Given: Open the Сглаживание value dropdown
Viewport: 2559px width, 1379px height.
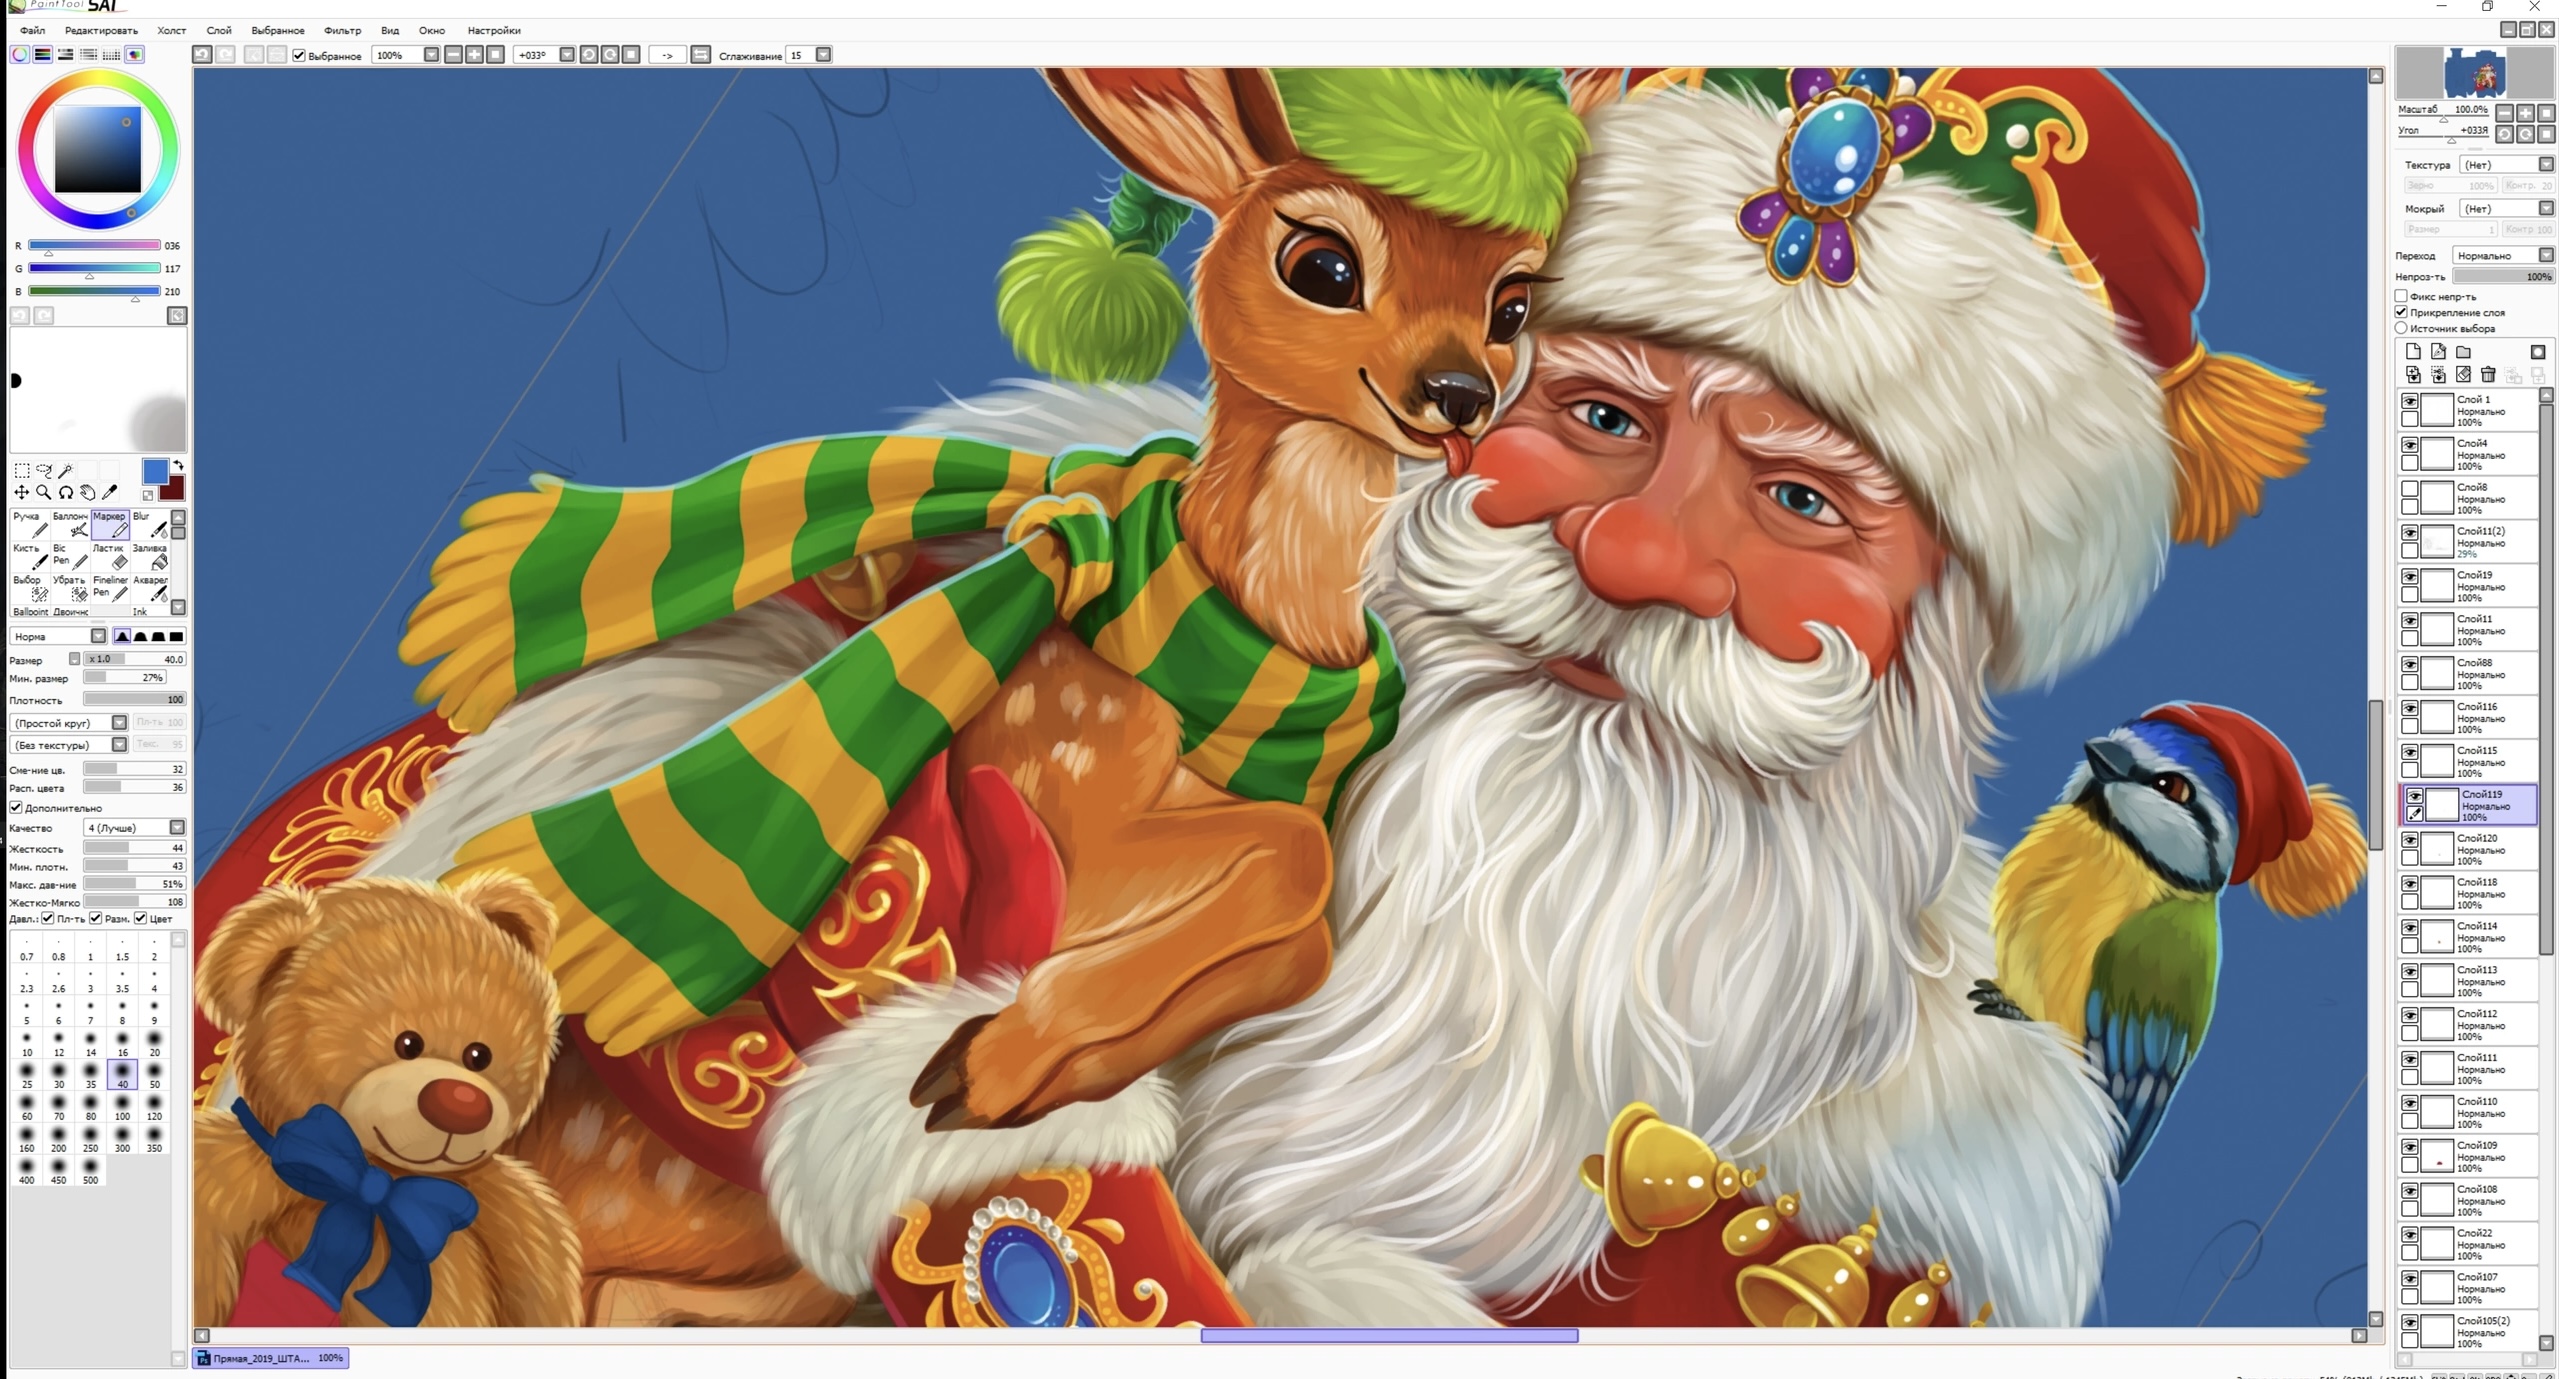Looking at the screenshot, I should click(824, 55).
